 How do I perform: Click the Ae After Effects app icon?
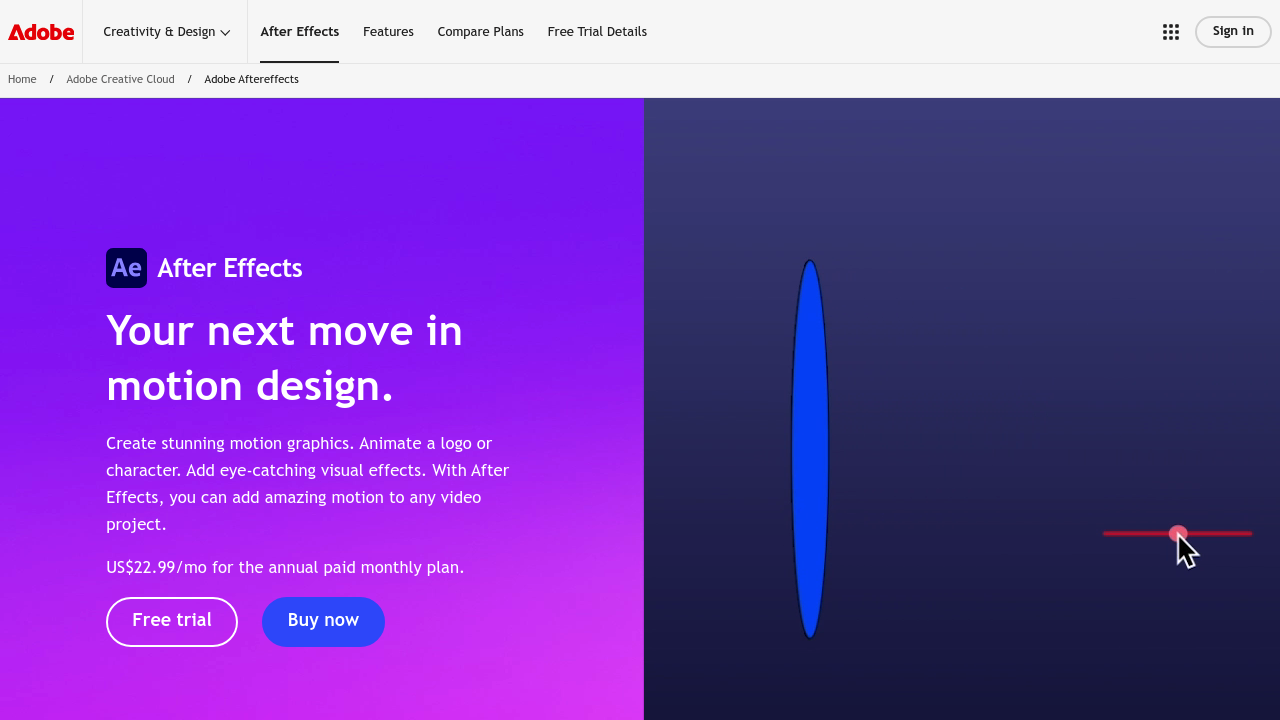click(126, 267)
